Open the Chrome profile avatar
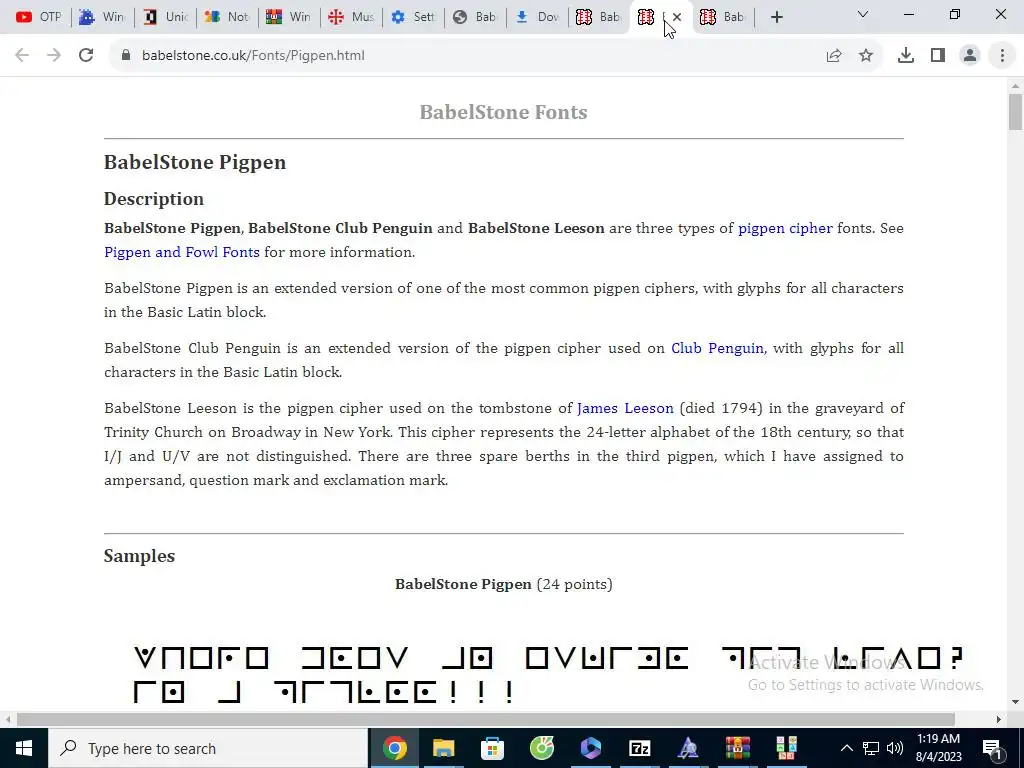Image resolution: width=1024 pixels, height=768 pixels. [970, 56]
